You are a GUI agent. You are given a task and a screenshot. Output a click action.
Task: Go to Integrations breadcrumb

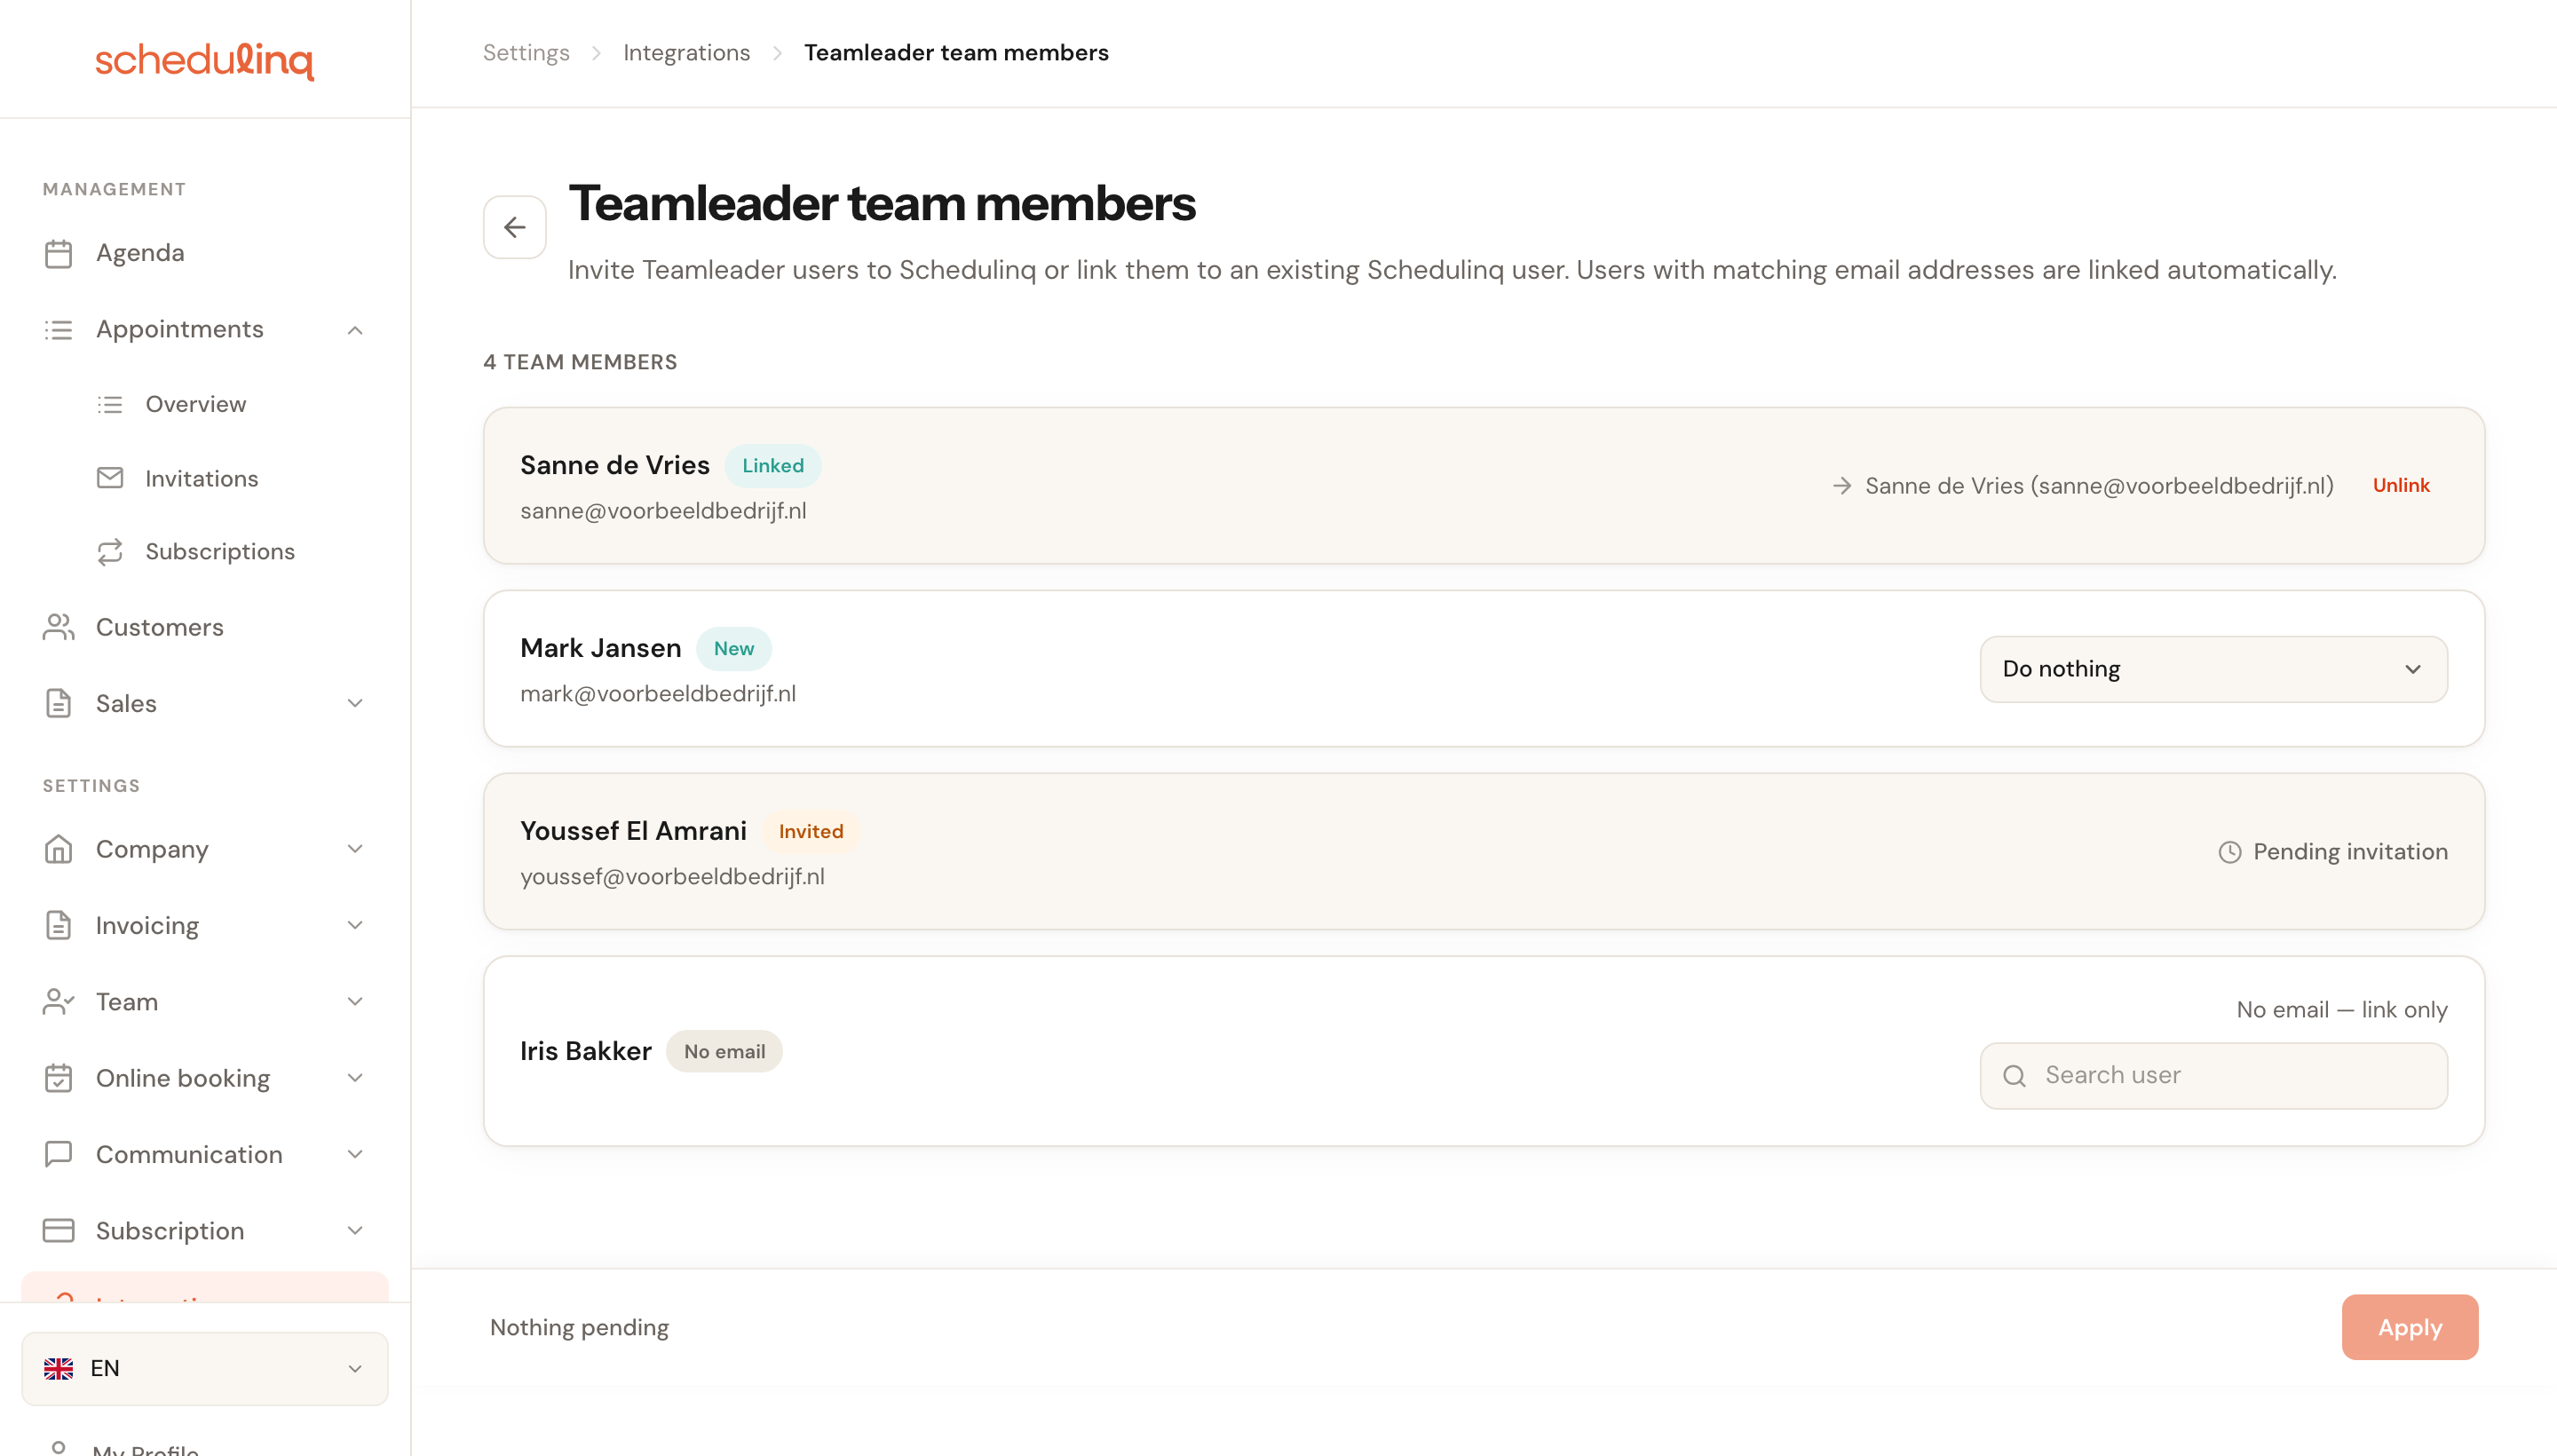tap(686, 53)
